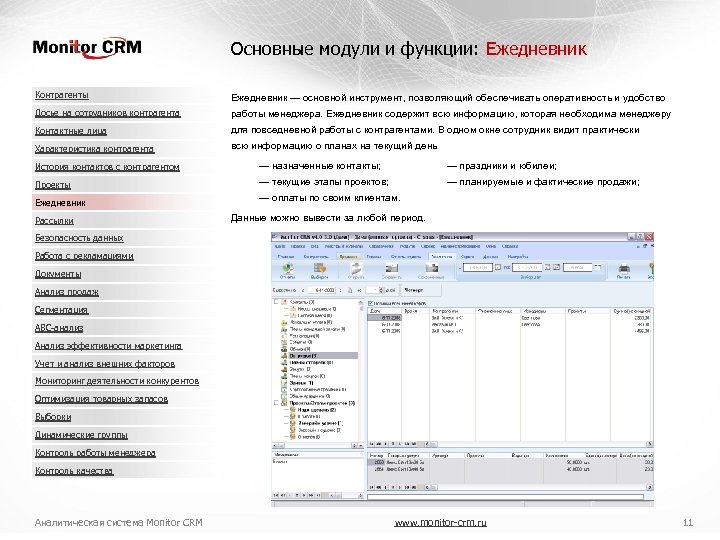Collapse the Контакты tree branch
Viewport: 720px width, 540px height.
276,302
